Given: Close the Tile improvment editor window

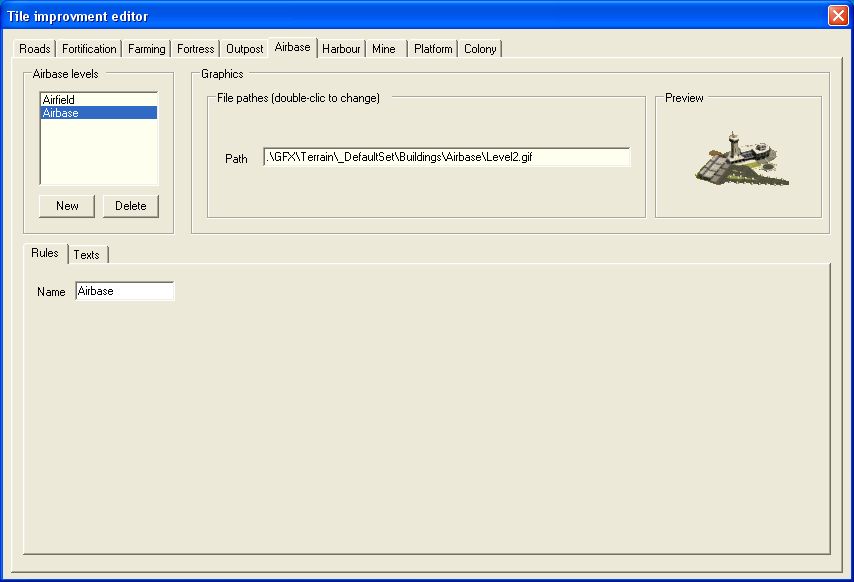Looking at the screenshot, I should 837,16.
